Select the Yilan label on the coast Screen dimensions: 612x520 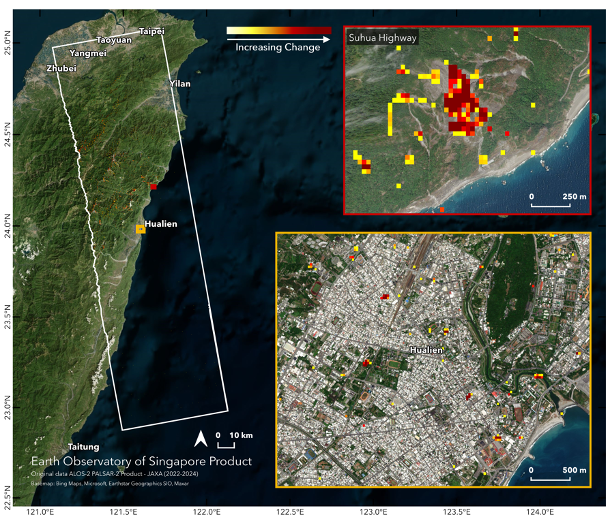180,83
